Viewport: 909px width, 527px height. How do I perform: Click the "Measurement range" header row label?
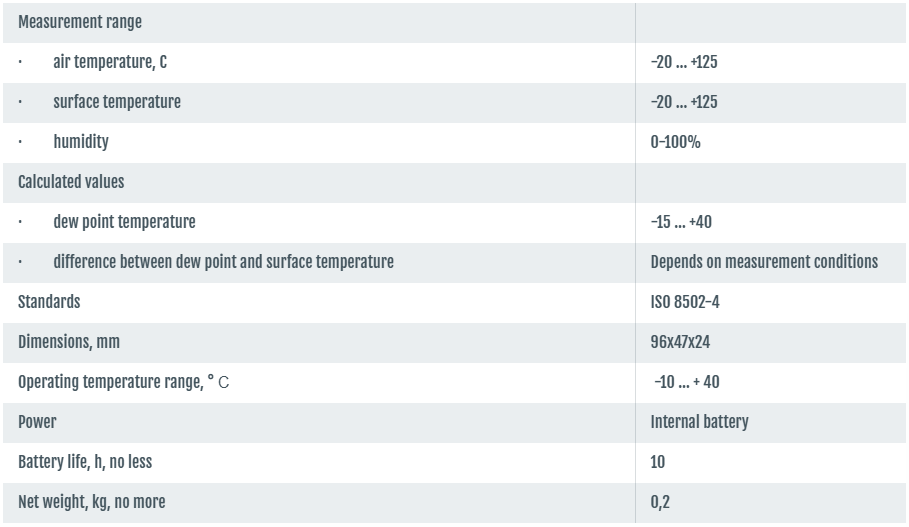tap(80, 22)
